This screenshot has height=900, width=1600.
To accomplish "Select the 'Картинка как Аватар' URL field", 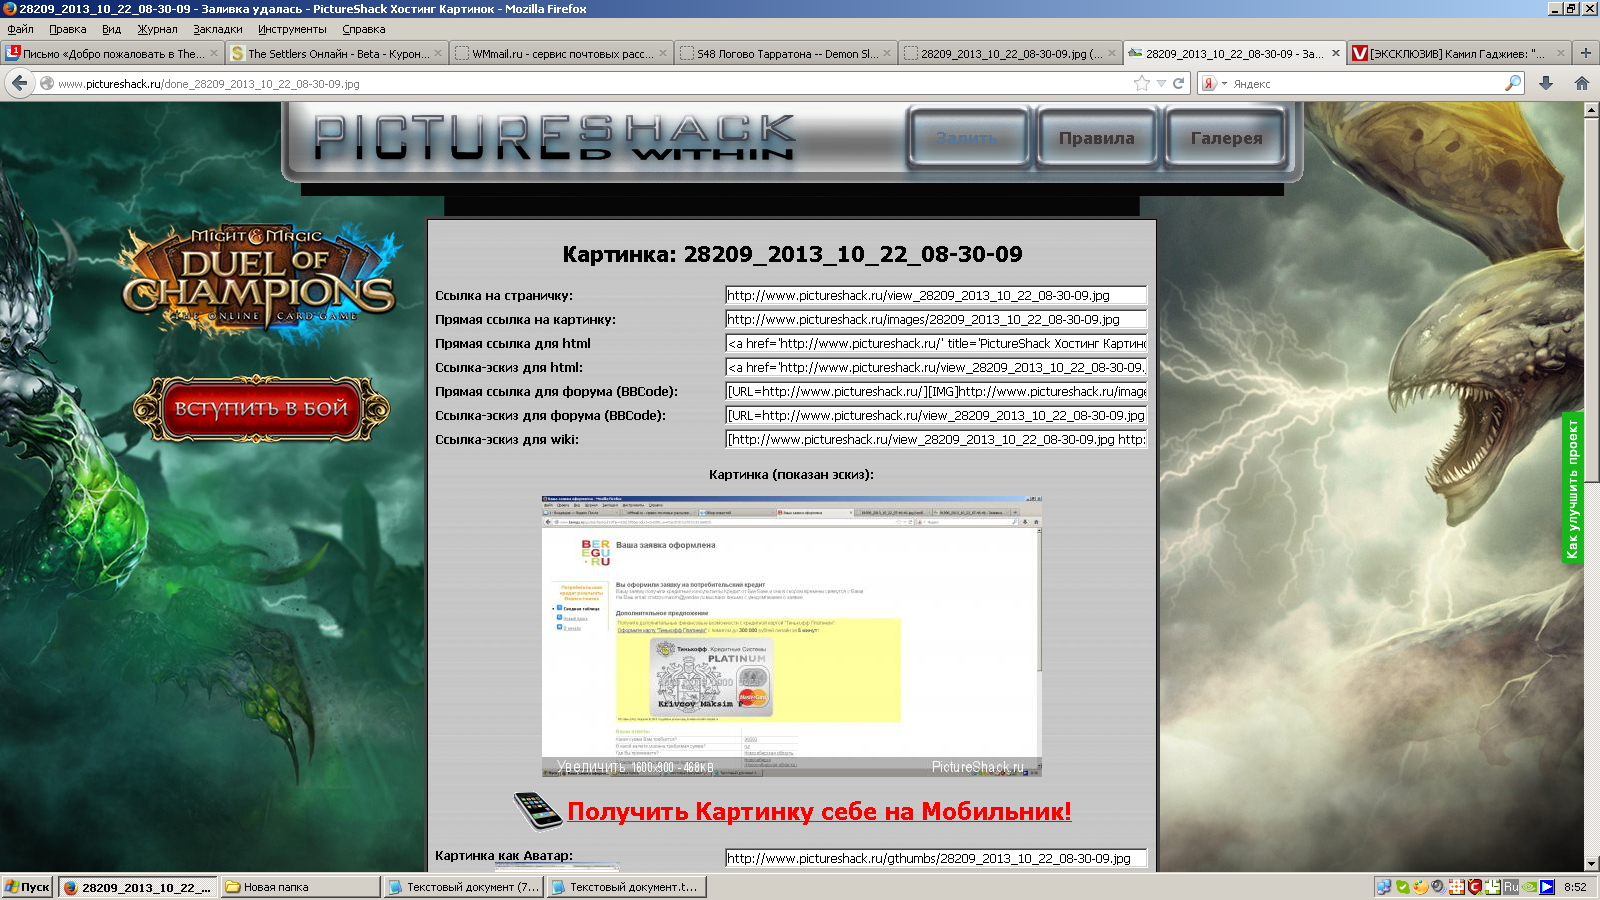I will point(935,858).
